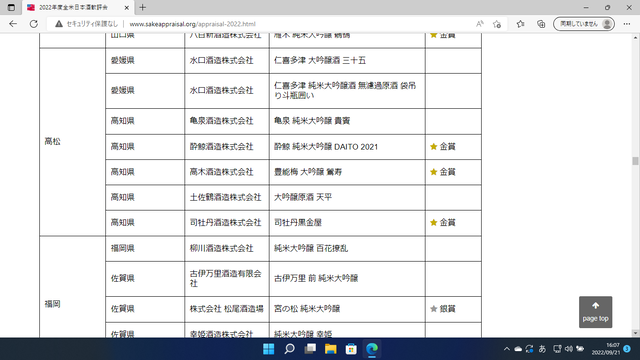This screenshot has width=640, height=360.
Task: Click the scrollbar up arrow
Action: 635,38
